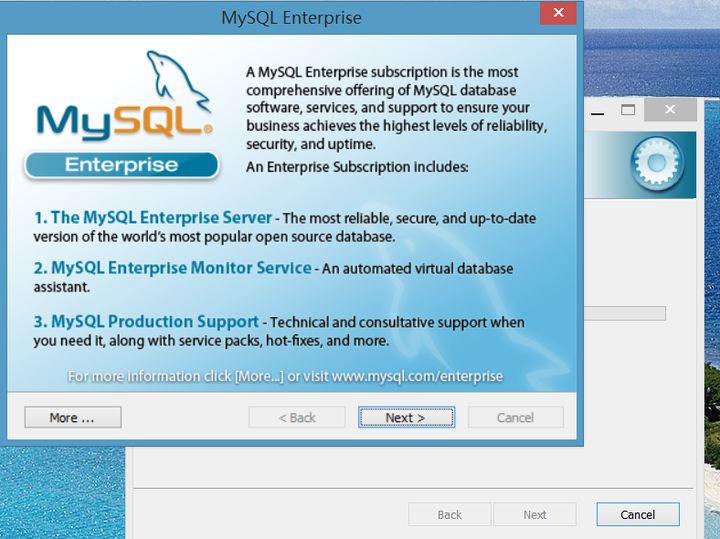Click 'An Enterprise Subscription includes:' text
The height and width of the screenshot is (539, 720).
coord(357,167)
